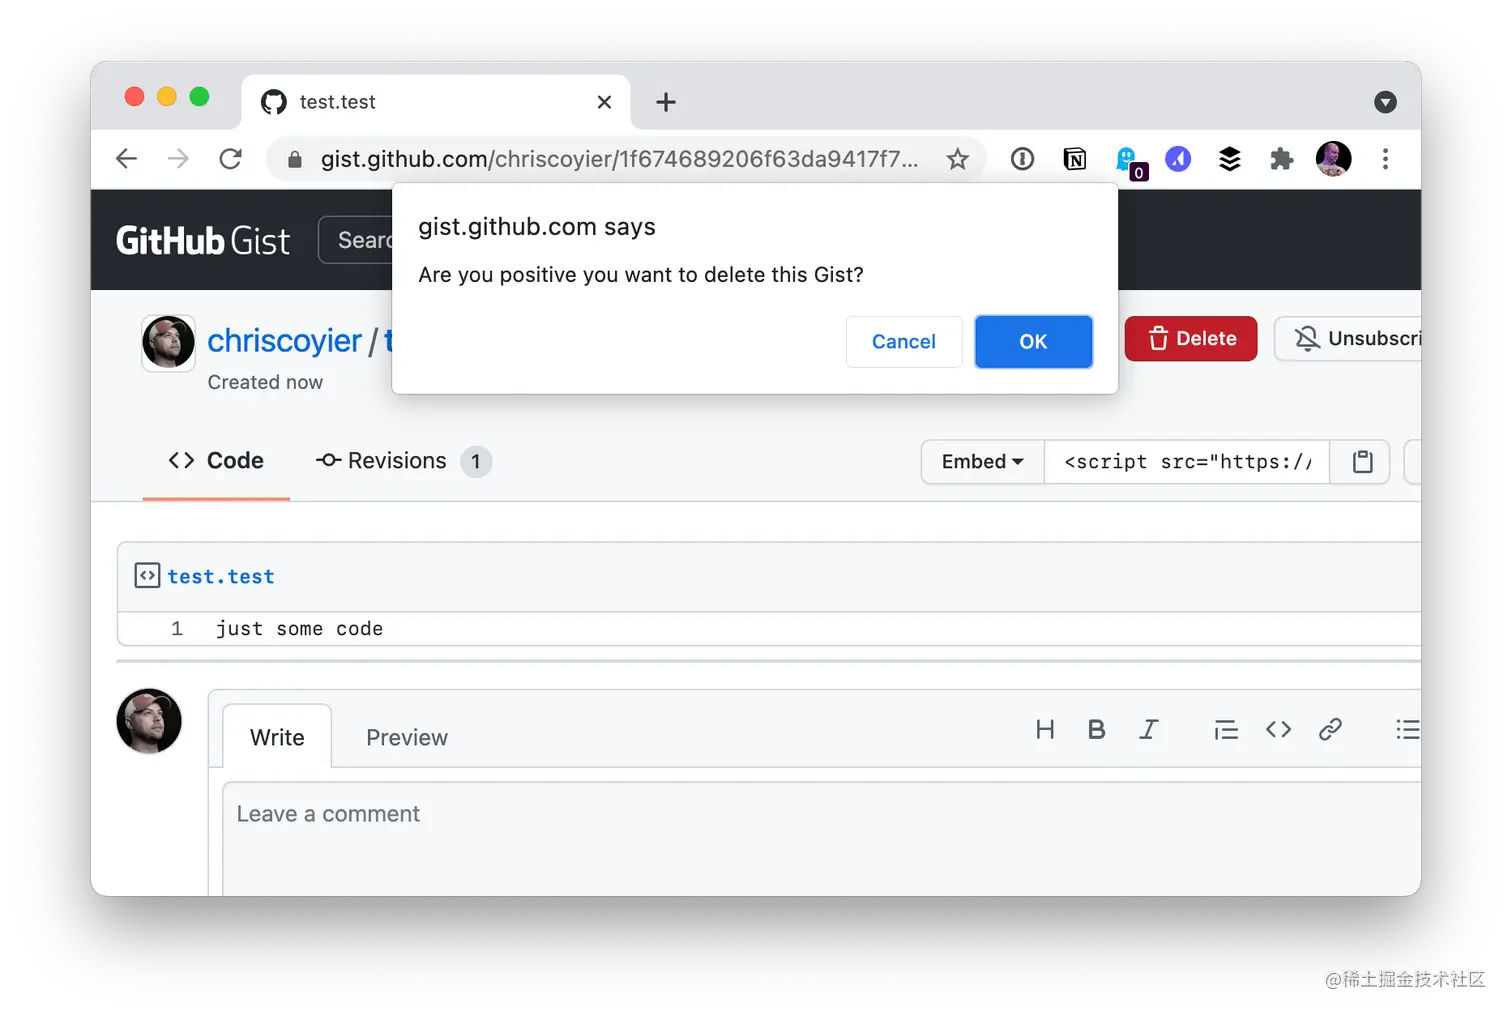Viewport: 1512px width, 1016px height.
Task: Select the Write tab
Action: [x=277, y=738]
